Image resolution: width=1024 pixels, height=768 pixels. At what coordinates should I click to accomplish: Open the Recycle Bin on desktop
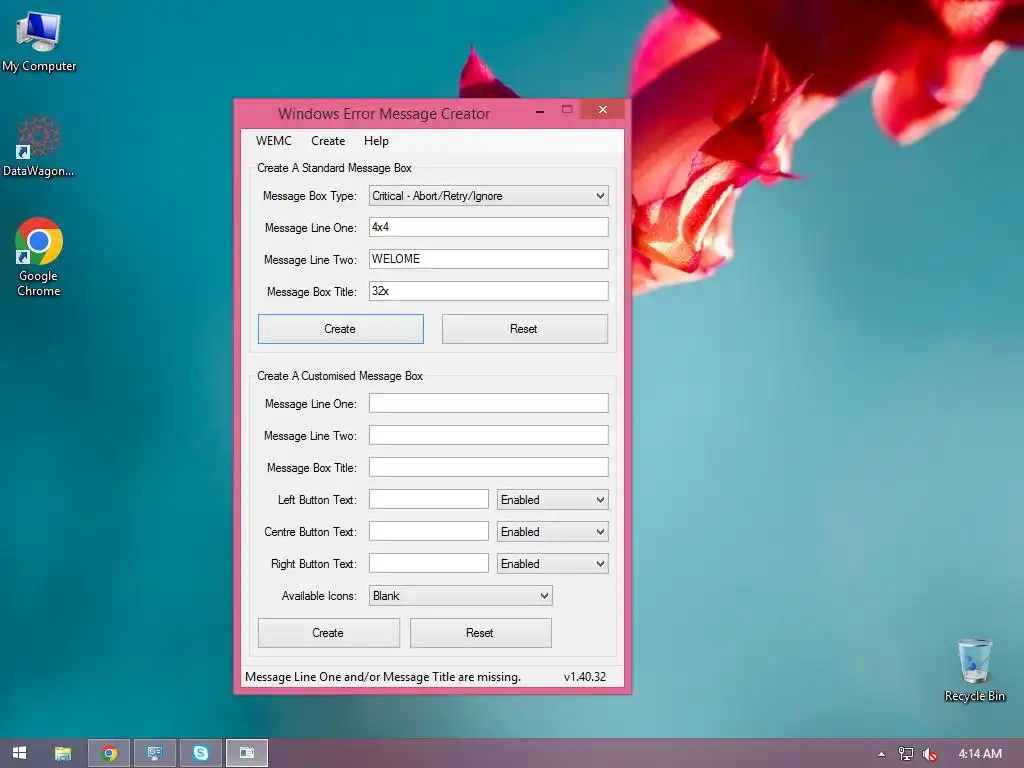[x=974, y=669]
